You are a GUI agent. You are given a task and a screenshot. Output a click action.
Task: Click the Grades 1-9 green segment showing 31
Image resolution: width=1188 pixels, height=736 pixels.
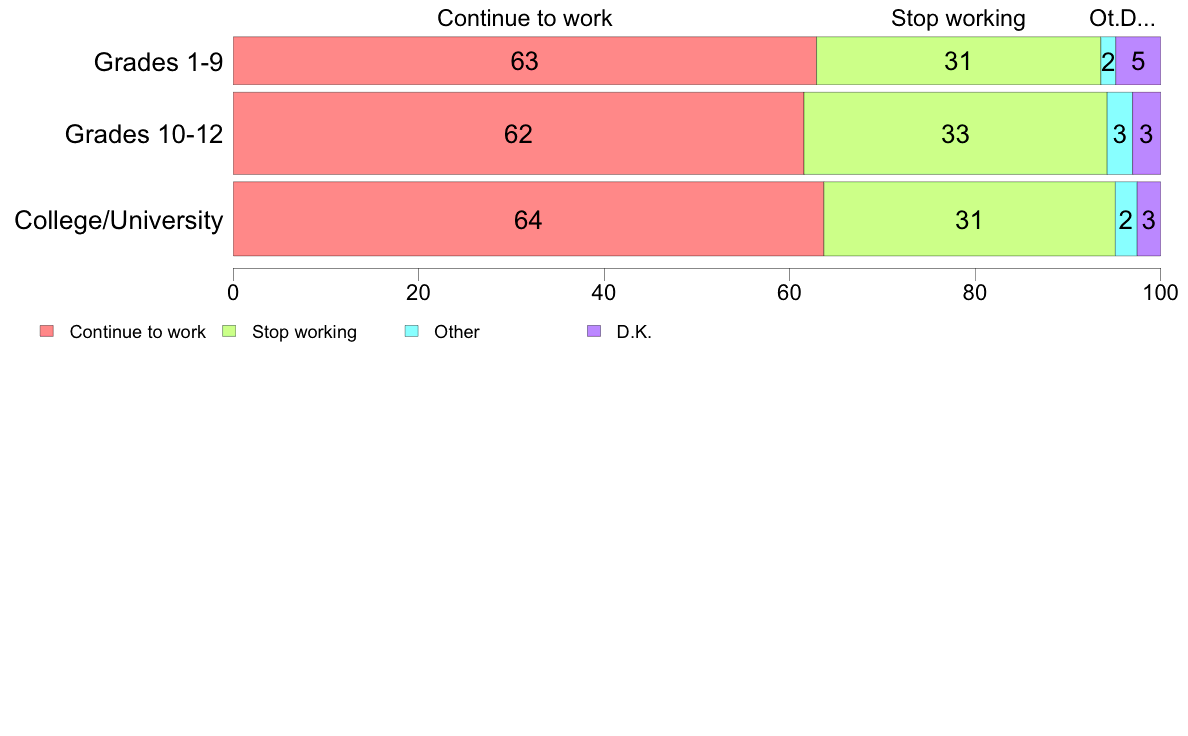(958, 61)
